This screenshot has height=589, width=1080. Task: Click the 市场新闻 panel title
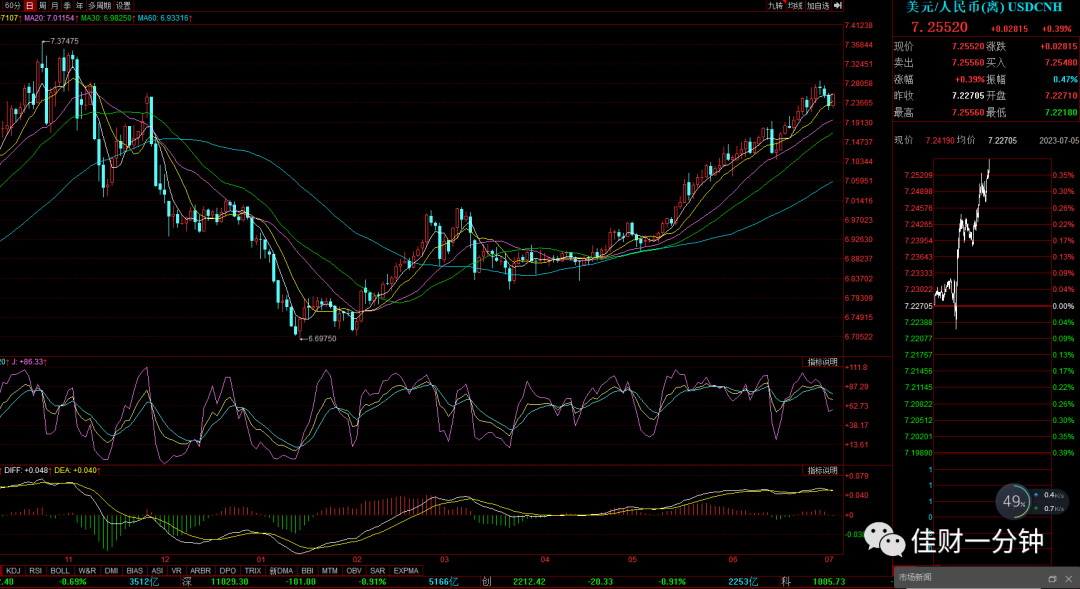(x=915, y=577)
